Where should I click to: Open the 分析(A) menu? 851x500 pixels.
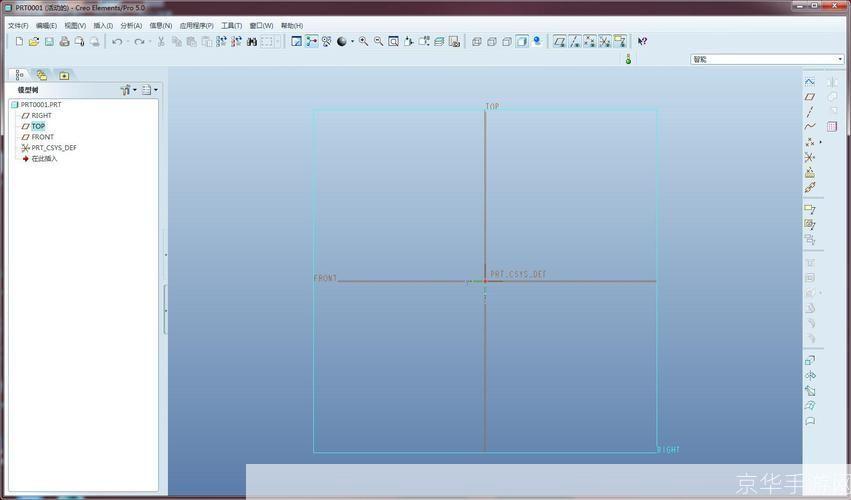pos(131,25)
